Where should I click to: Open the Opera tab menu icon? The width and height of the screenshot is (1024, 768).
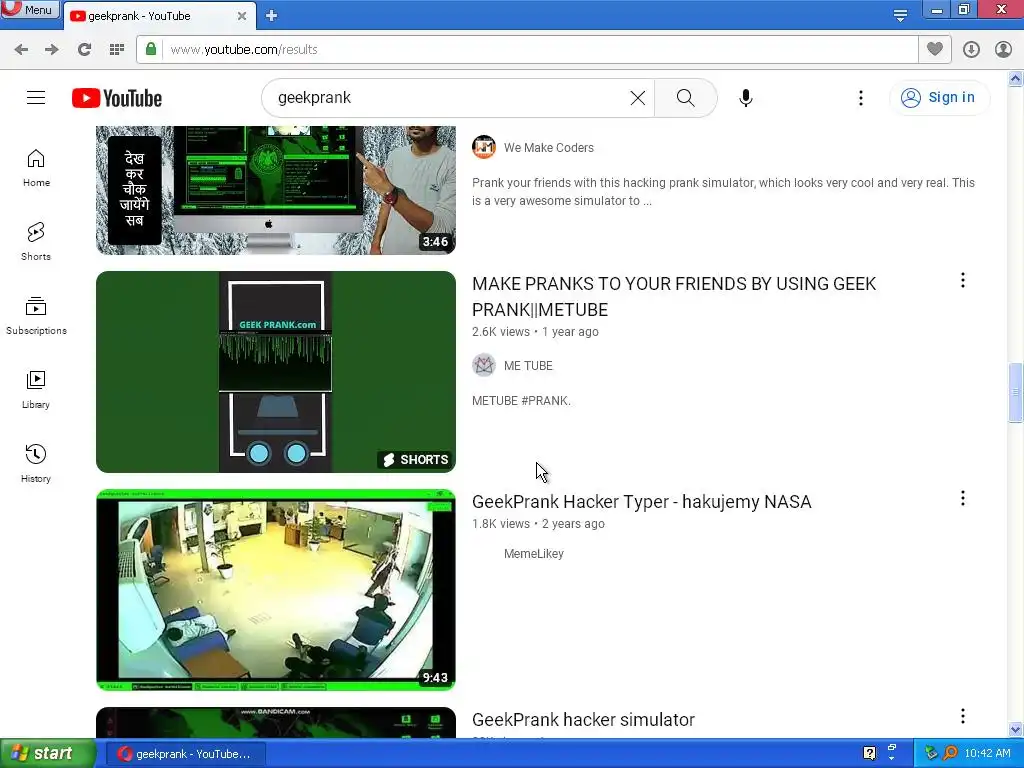pyautogui.click(x=900, y=15)
